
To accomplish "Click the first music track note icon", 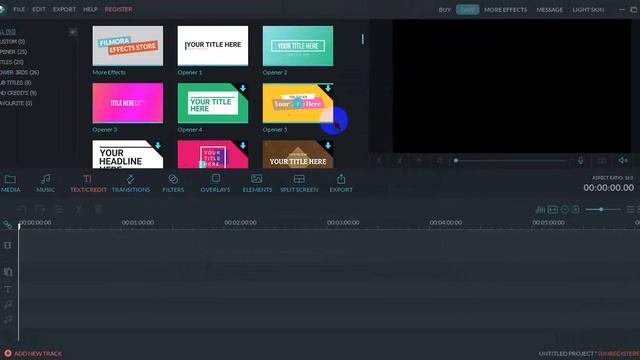I will point(8,304).
